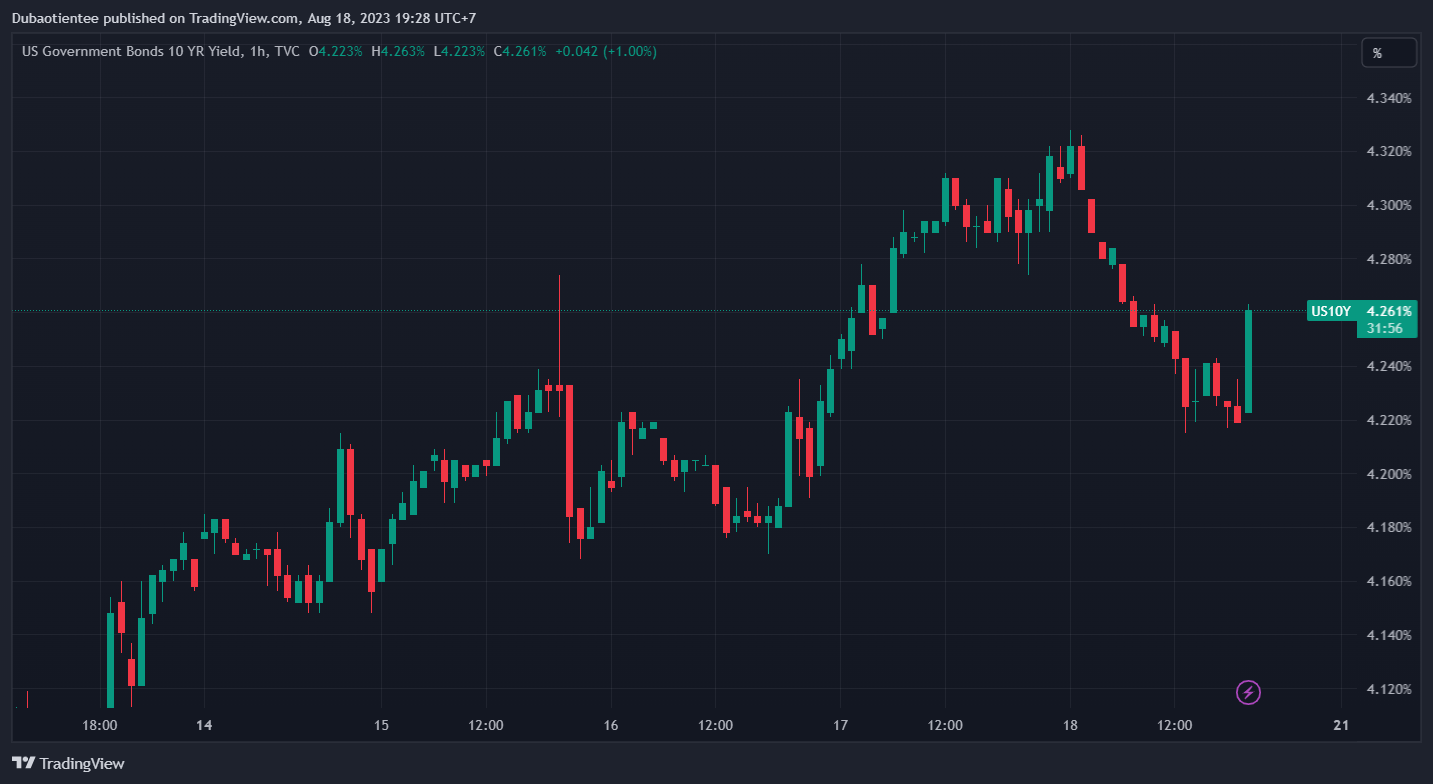Select date 21 on the time axis
Image resolution: width=1433 pixels, height=784 pixels.
tap(1341, 725)
